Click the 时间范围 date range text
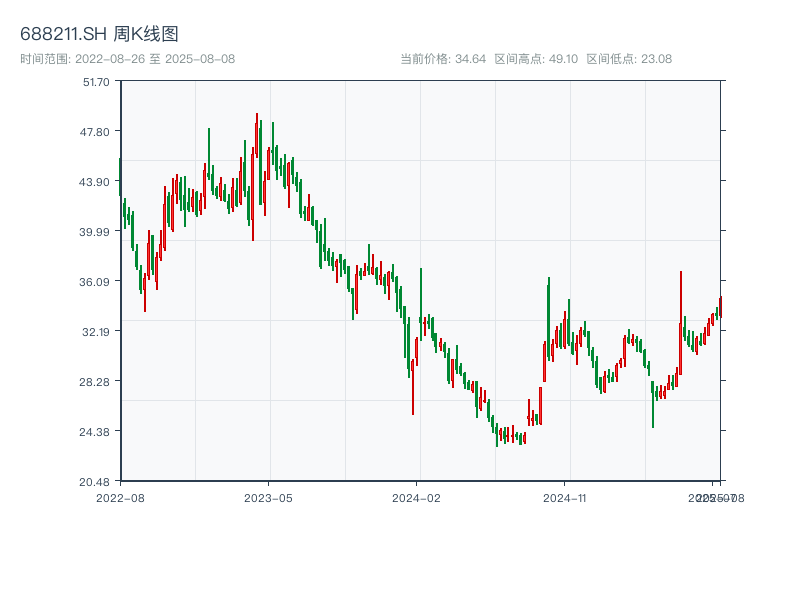The height and width of the screenshot is (600, 800). click(x=127, y=59)
